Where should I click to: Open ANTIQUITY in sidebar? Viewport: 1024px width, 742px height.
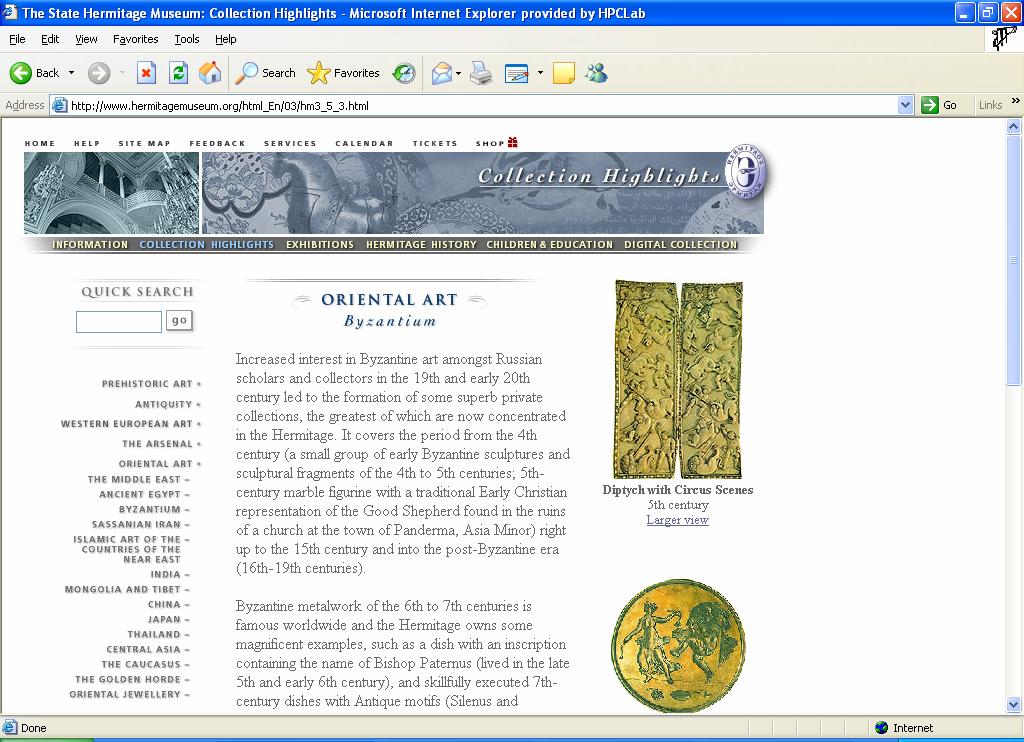163,404
